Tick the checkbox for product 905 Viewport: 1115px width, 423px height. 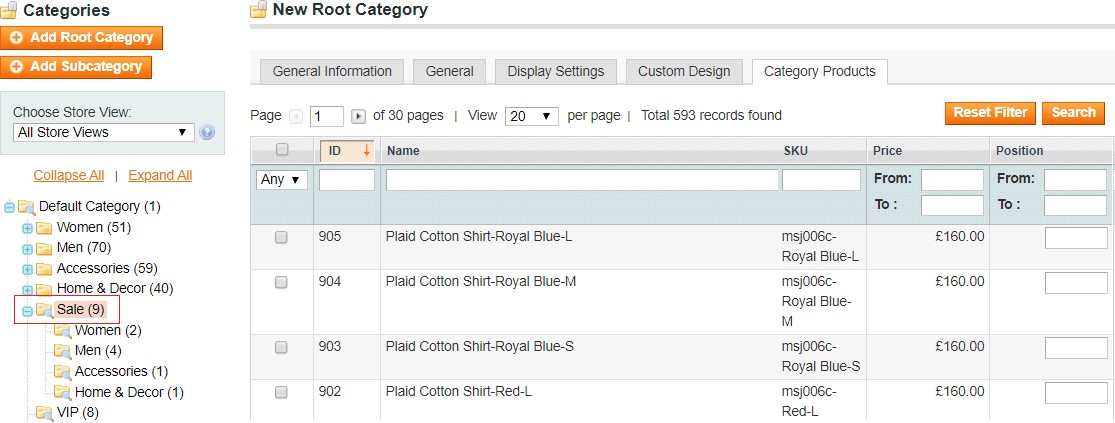coord(281,237)
